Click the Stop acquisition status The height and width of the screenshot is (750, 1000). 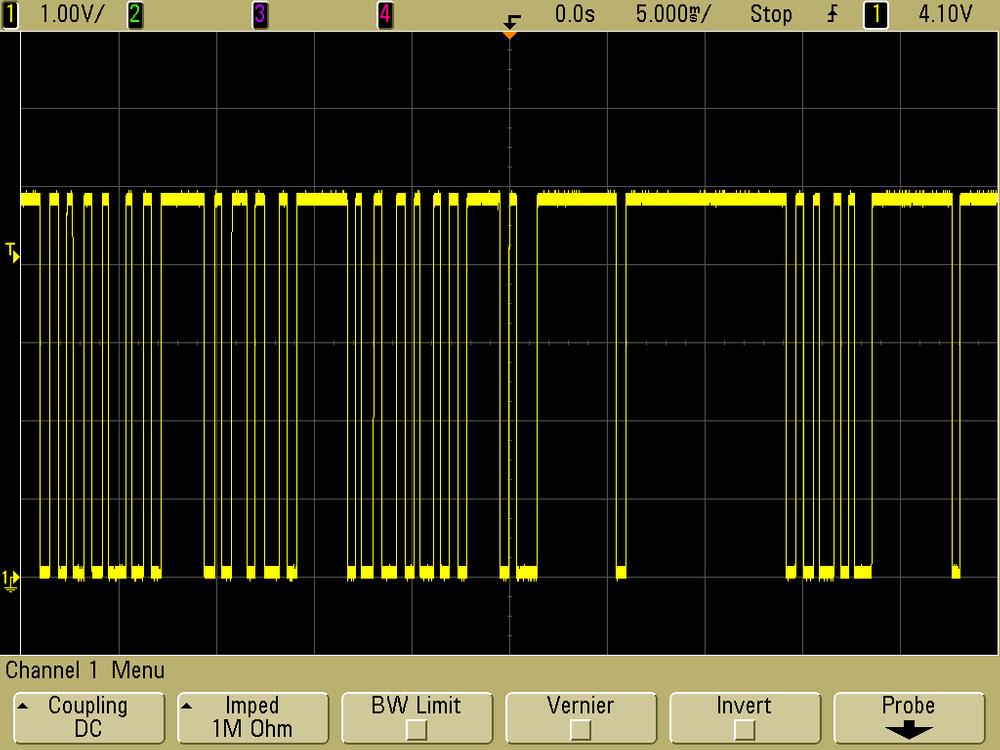[770, 14]
